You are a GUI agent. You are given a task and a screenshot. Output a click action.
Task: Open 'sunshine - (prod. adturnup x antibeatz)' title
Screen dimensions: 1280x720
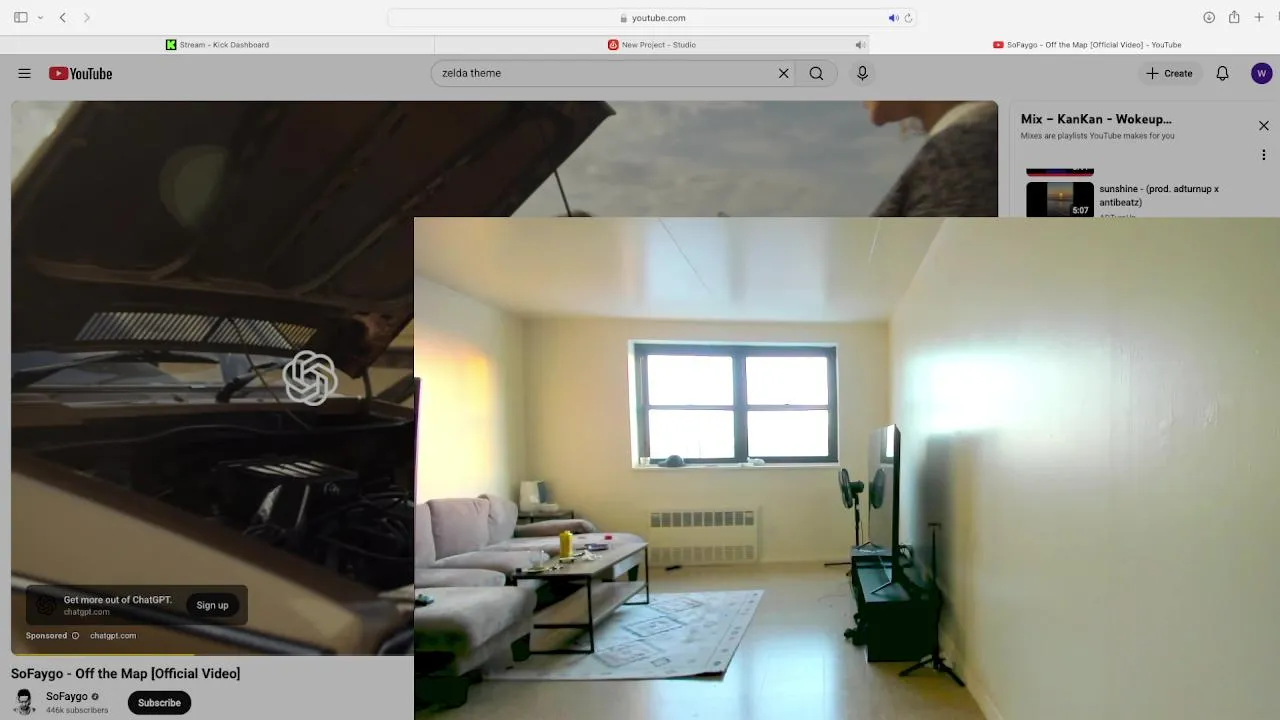[x=1159, y=195]
